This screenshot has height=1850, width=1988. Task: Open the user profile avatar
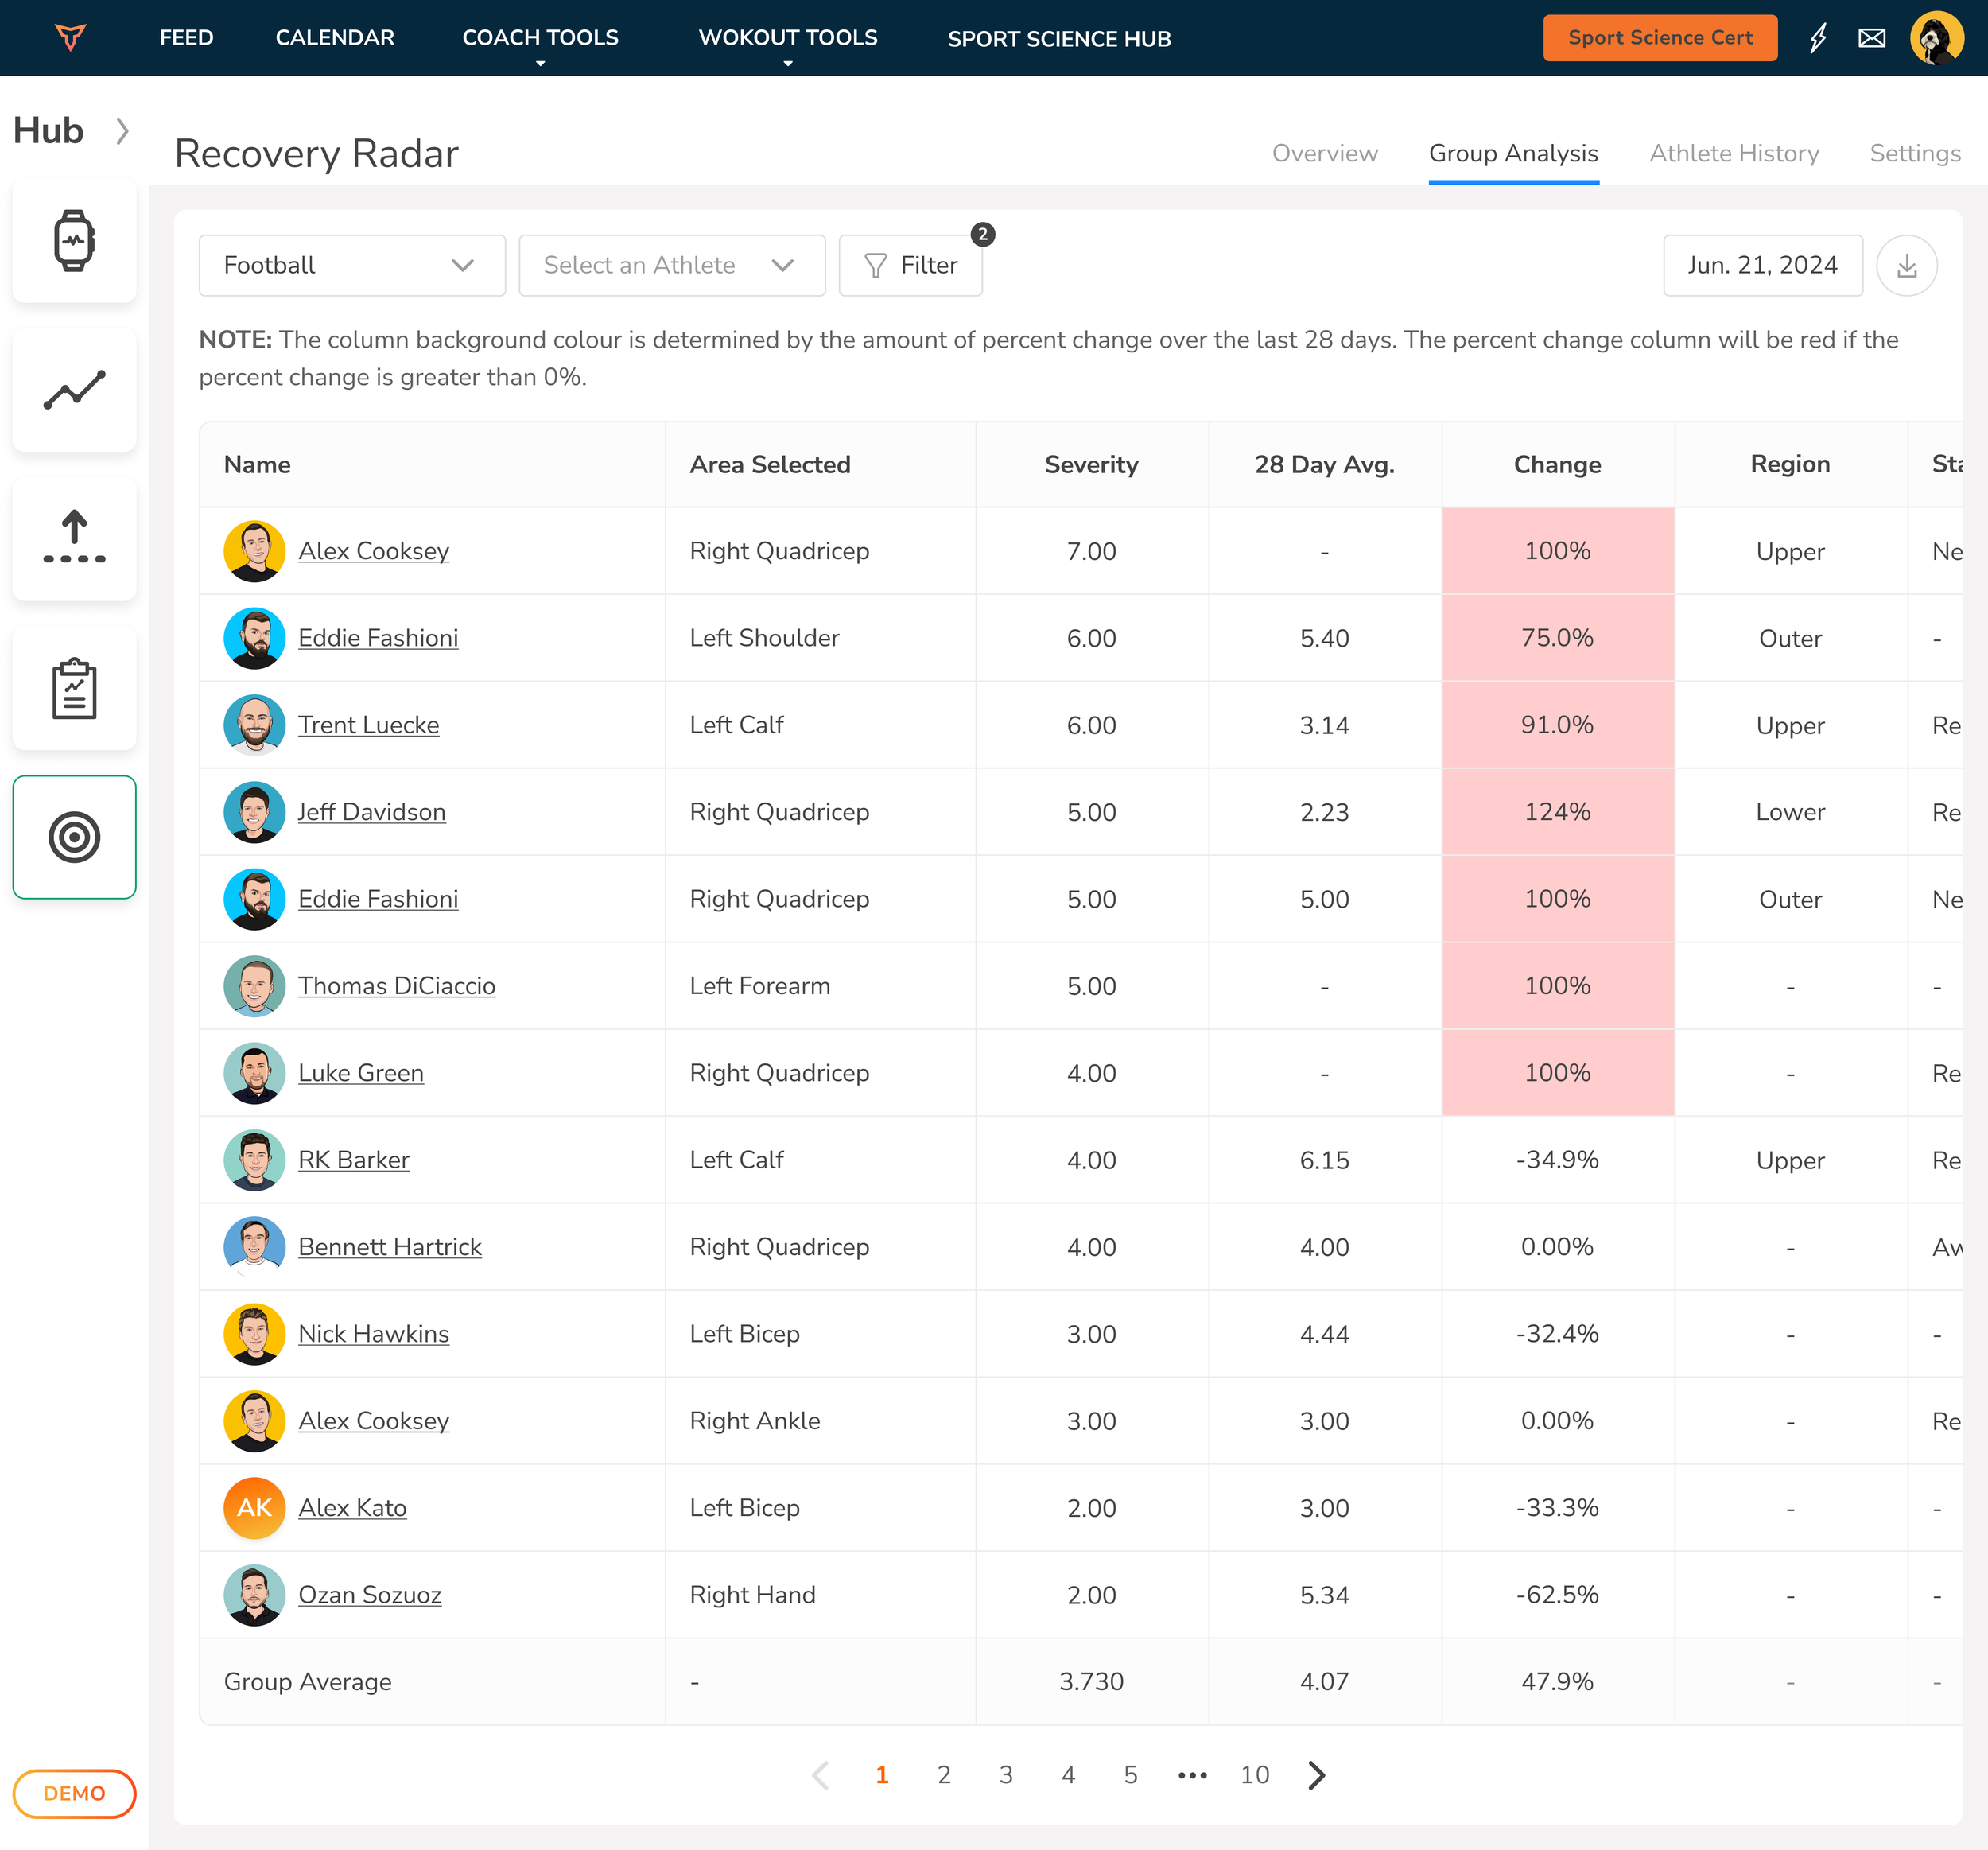[x=1936, y=38]
